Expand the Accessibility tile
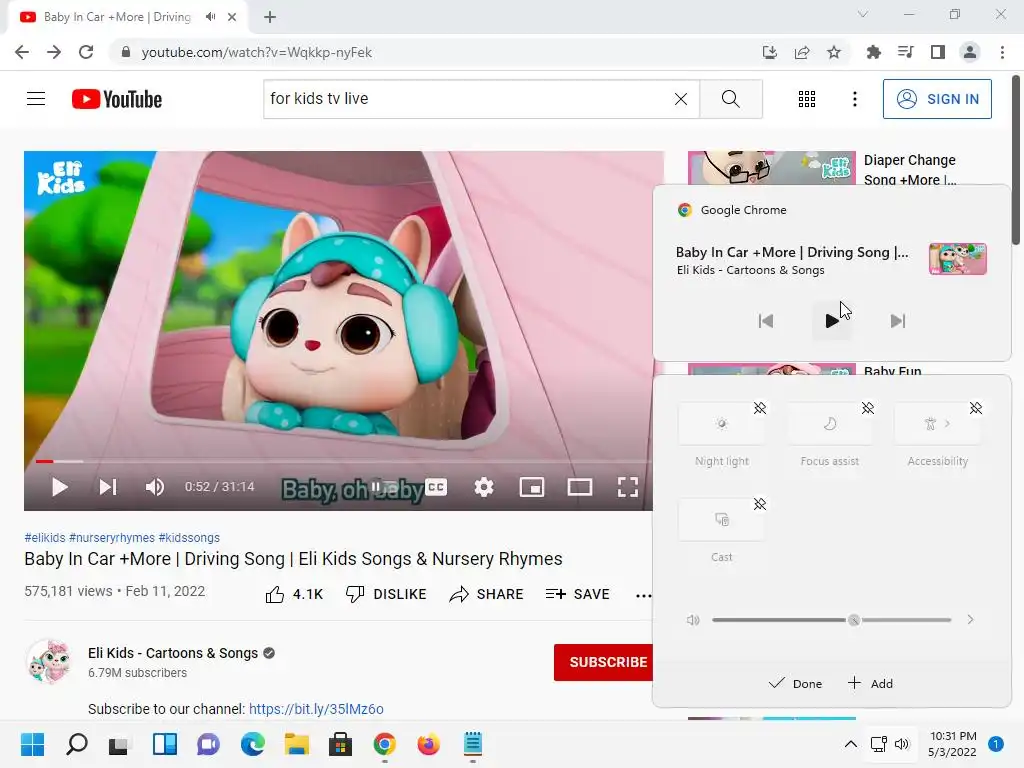Image resolution: width=1024 pixels, height=768 pixels. coord(938,424)
